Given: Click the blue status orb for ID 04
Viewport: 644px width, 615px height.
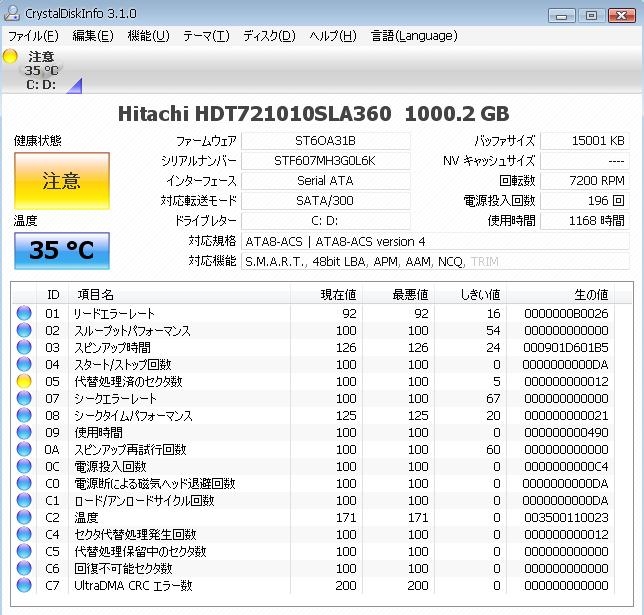Looking at the screenshot, I should pyautogui.click(x=24, y=364).
